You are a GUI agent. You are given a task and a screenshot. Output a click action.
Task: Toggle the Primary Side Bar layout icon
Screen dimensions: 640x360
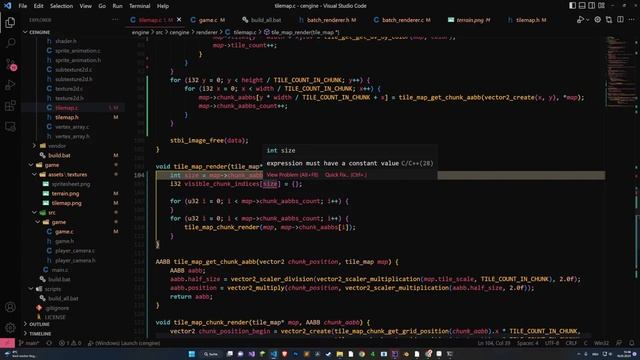[x=572, y=6]
